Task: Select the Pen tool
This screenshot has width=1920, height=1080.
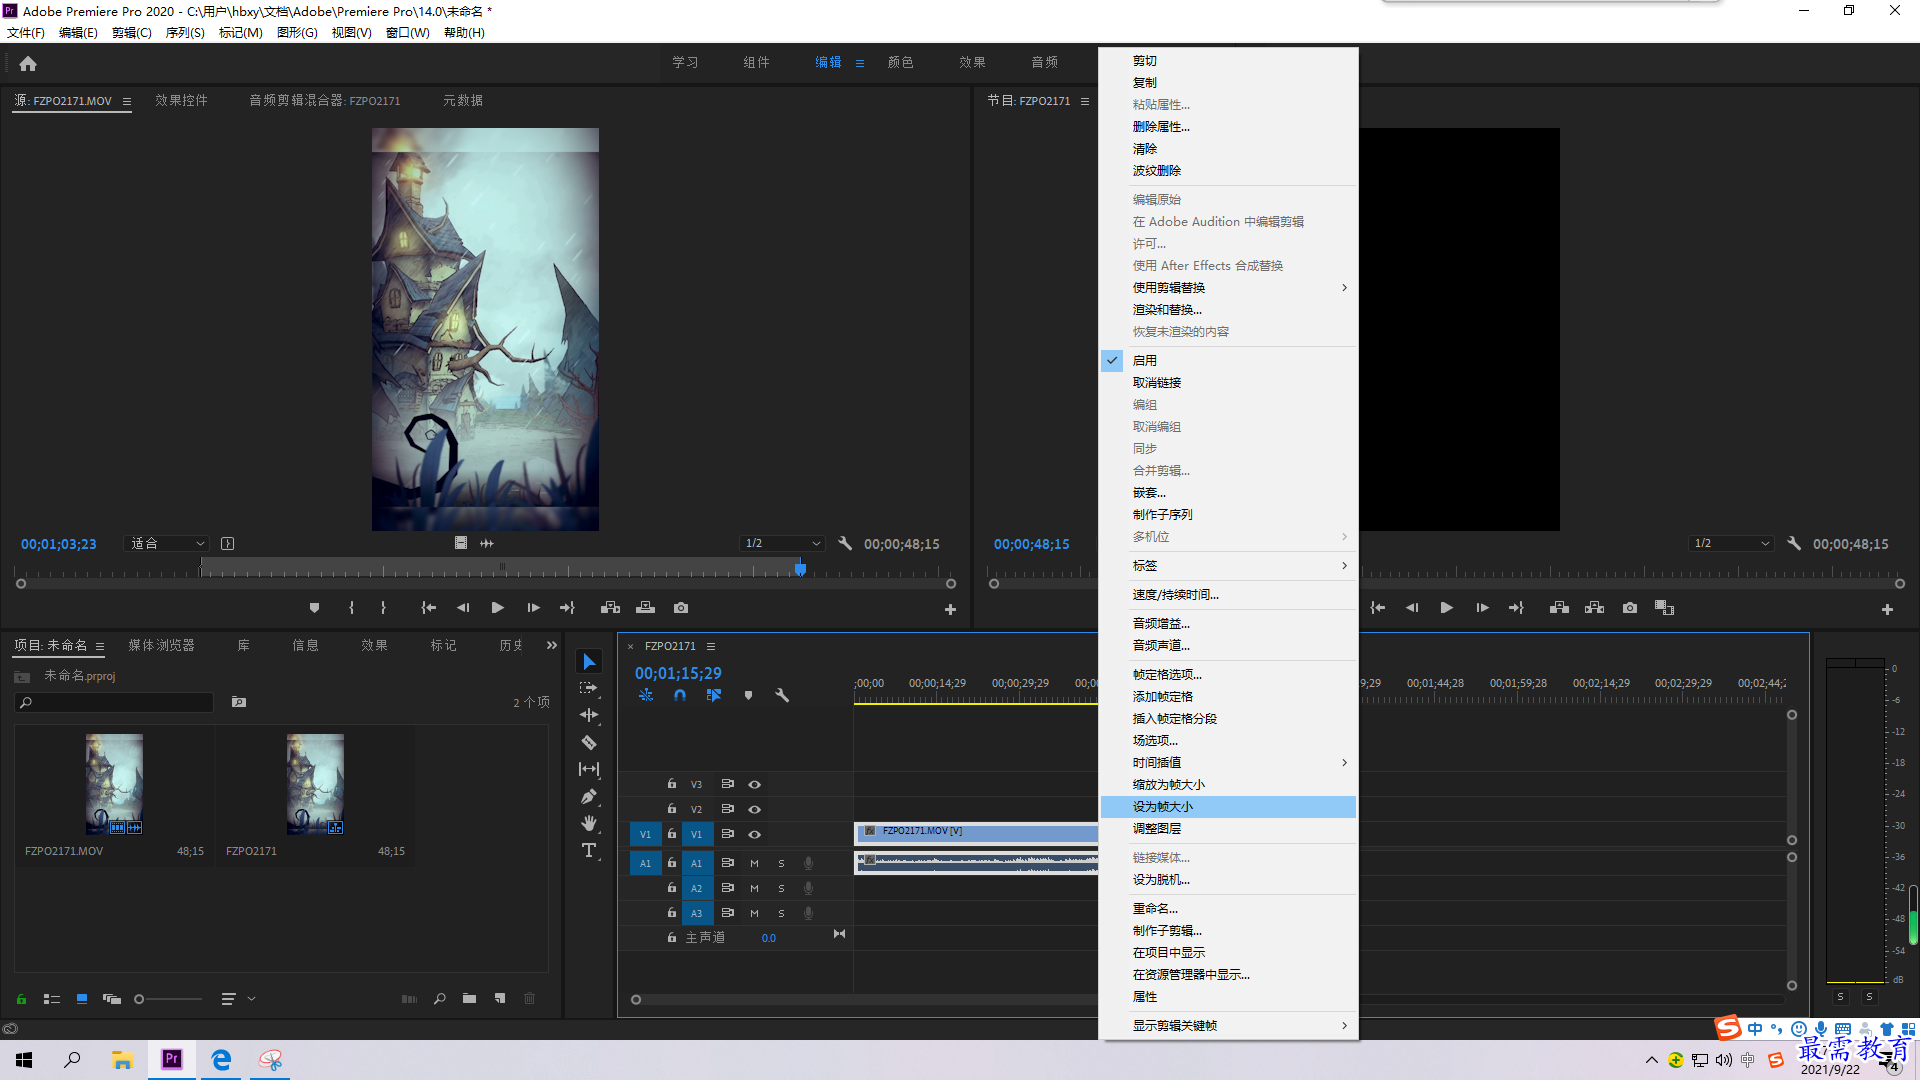Action: [x=589, y=796]
